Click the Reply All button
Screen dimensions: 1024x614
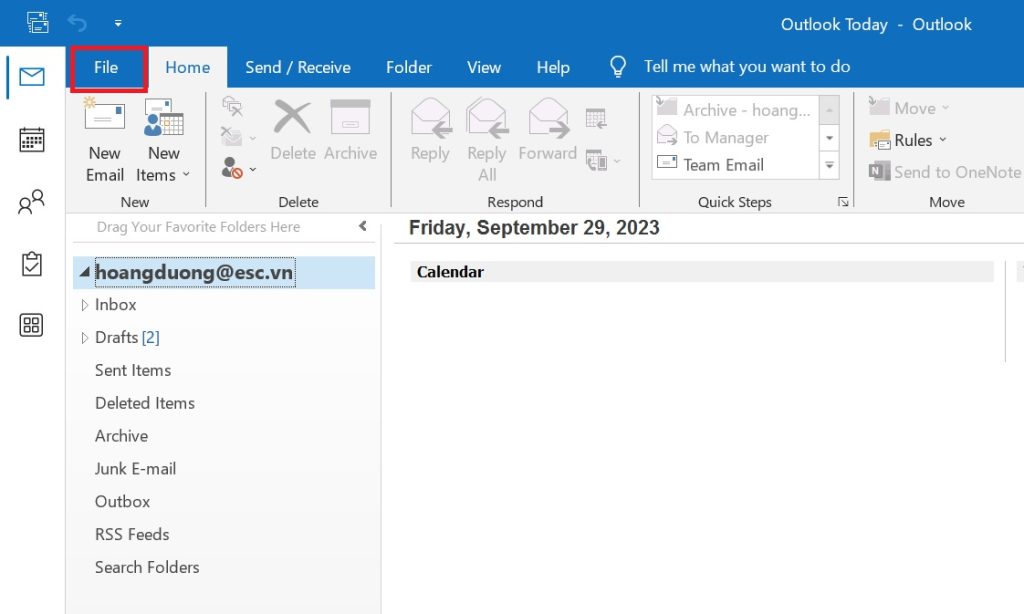click(x=487, y=140)
